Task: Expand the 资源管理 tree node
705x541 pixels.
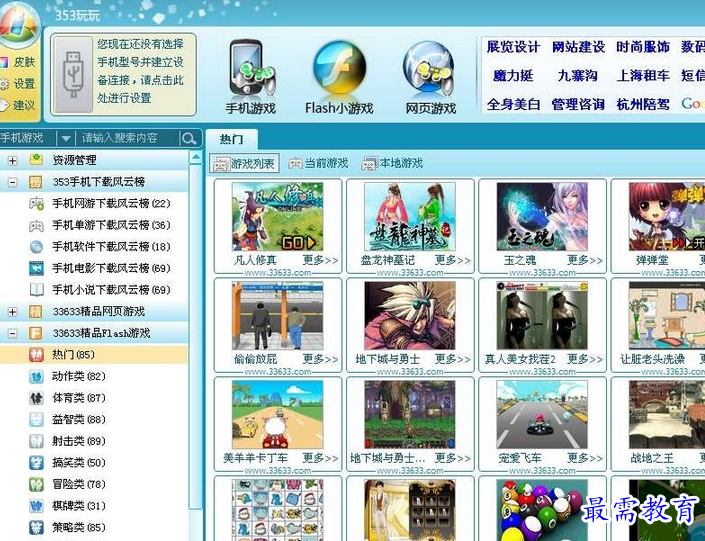Action: tap(13, 160)
